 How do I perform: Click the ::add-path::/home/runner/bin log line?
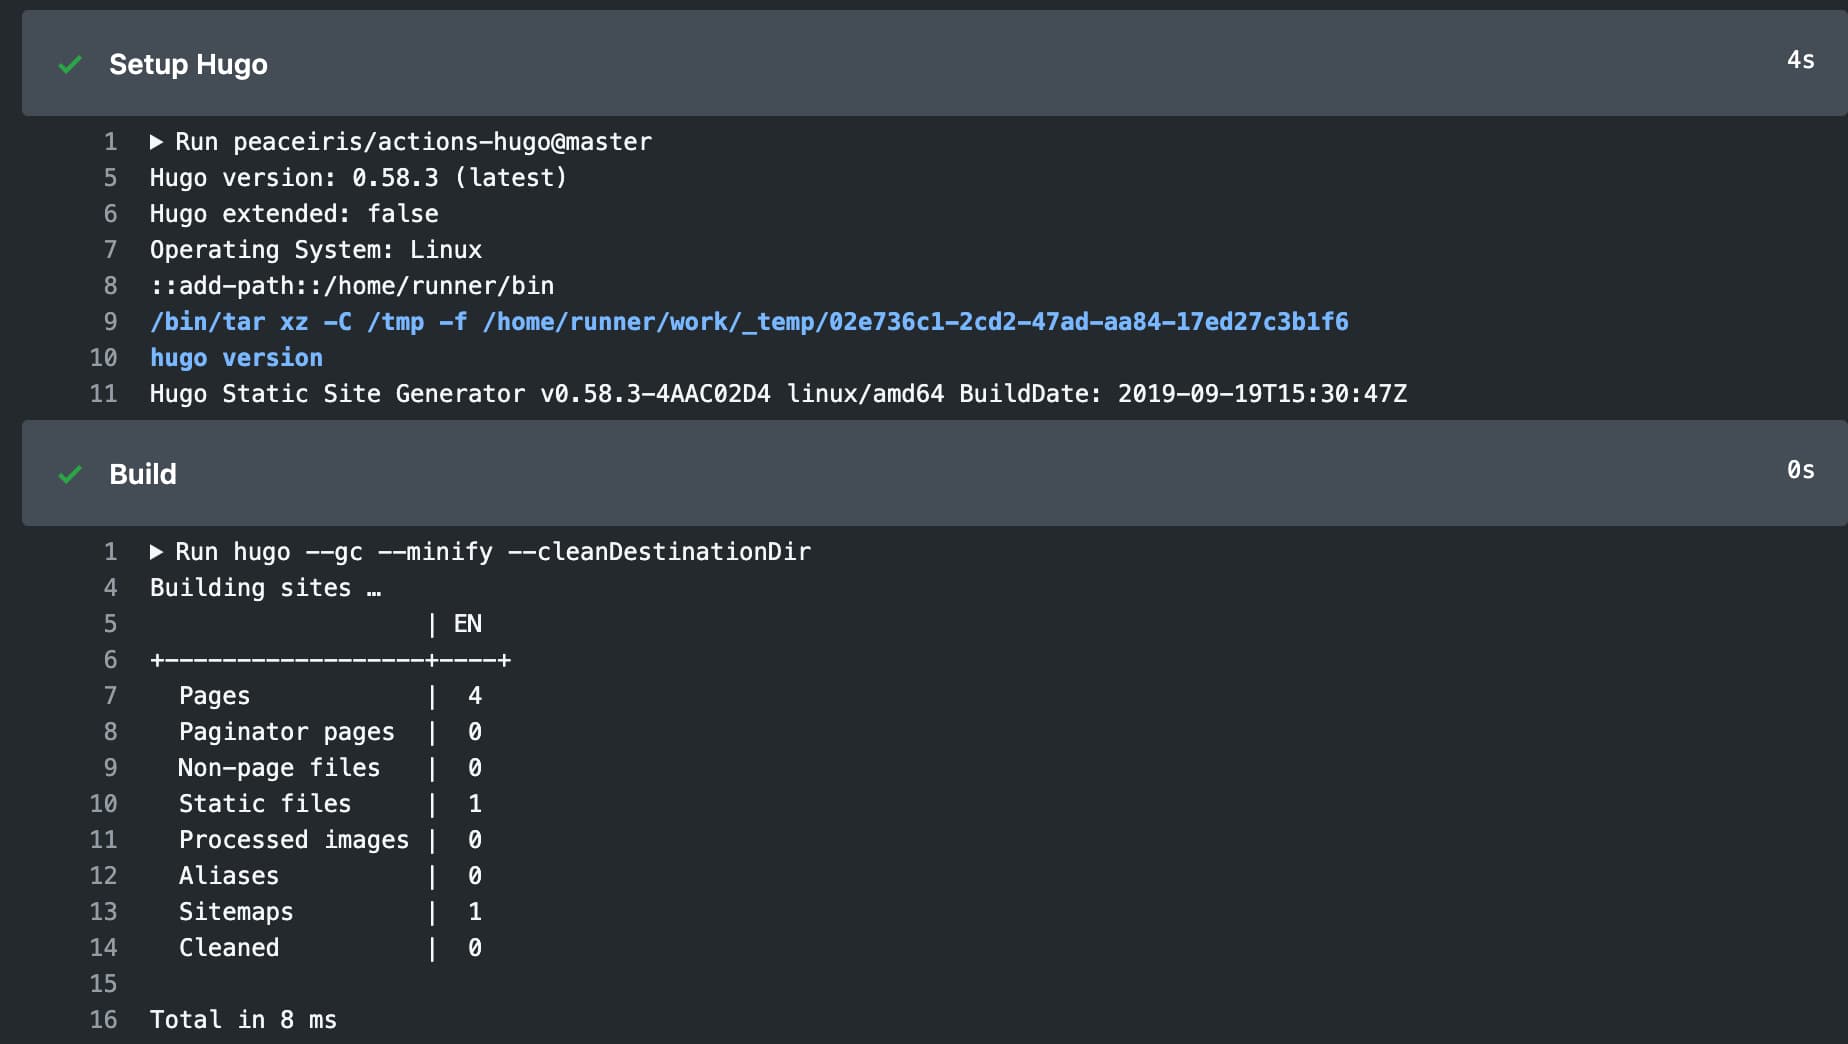pyautogui.click(x=352, y=286)
